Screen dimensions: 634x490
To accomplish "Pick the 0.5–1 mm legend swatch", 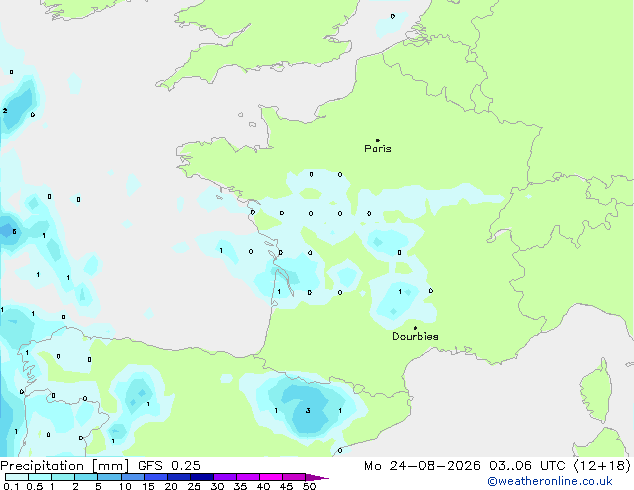I will click(40, 477).
